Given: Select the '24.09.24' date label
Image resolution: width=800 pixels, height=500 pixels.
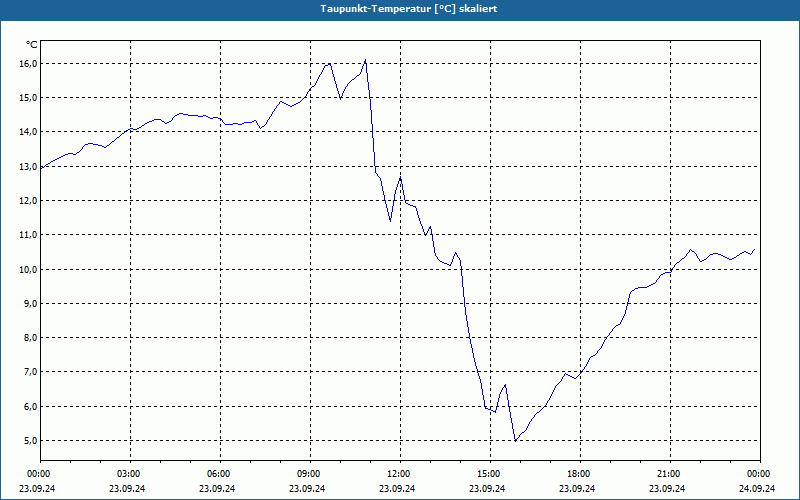Looking at the screenshot, I should tap(757, 488).
